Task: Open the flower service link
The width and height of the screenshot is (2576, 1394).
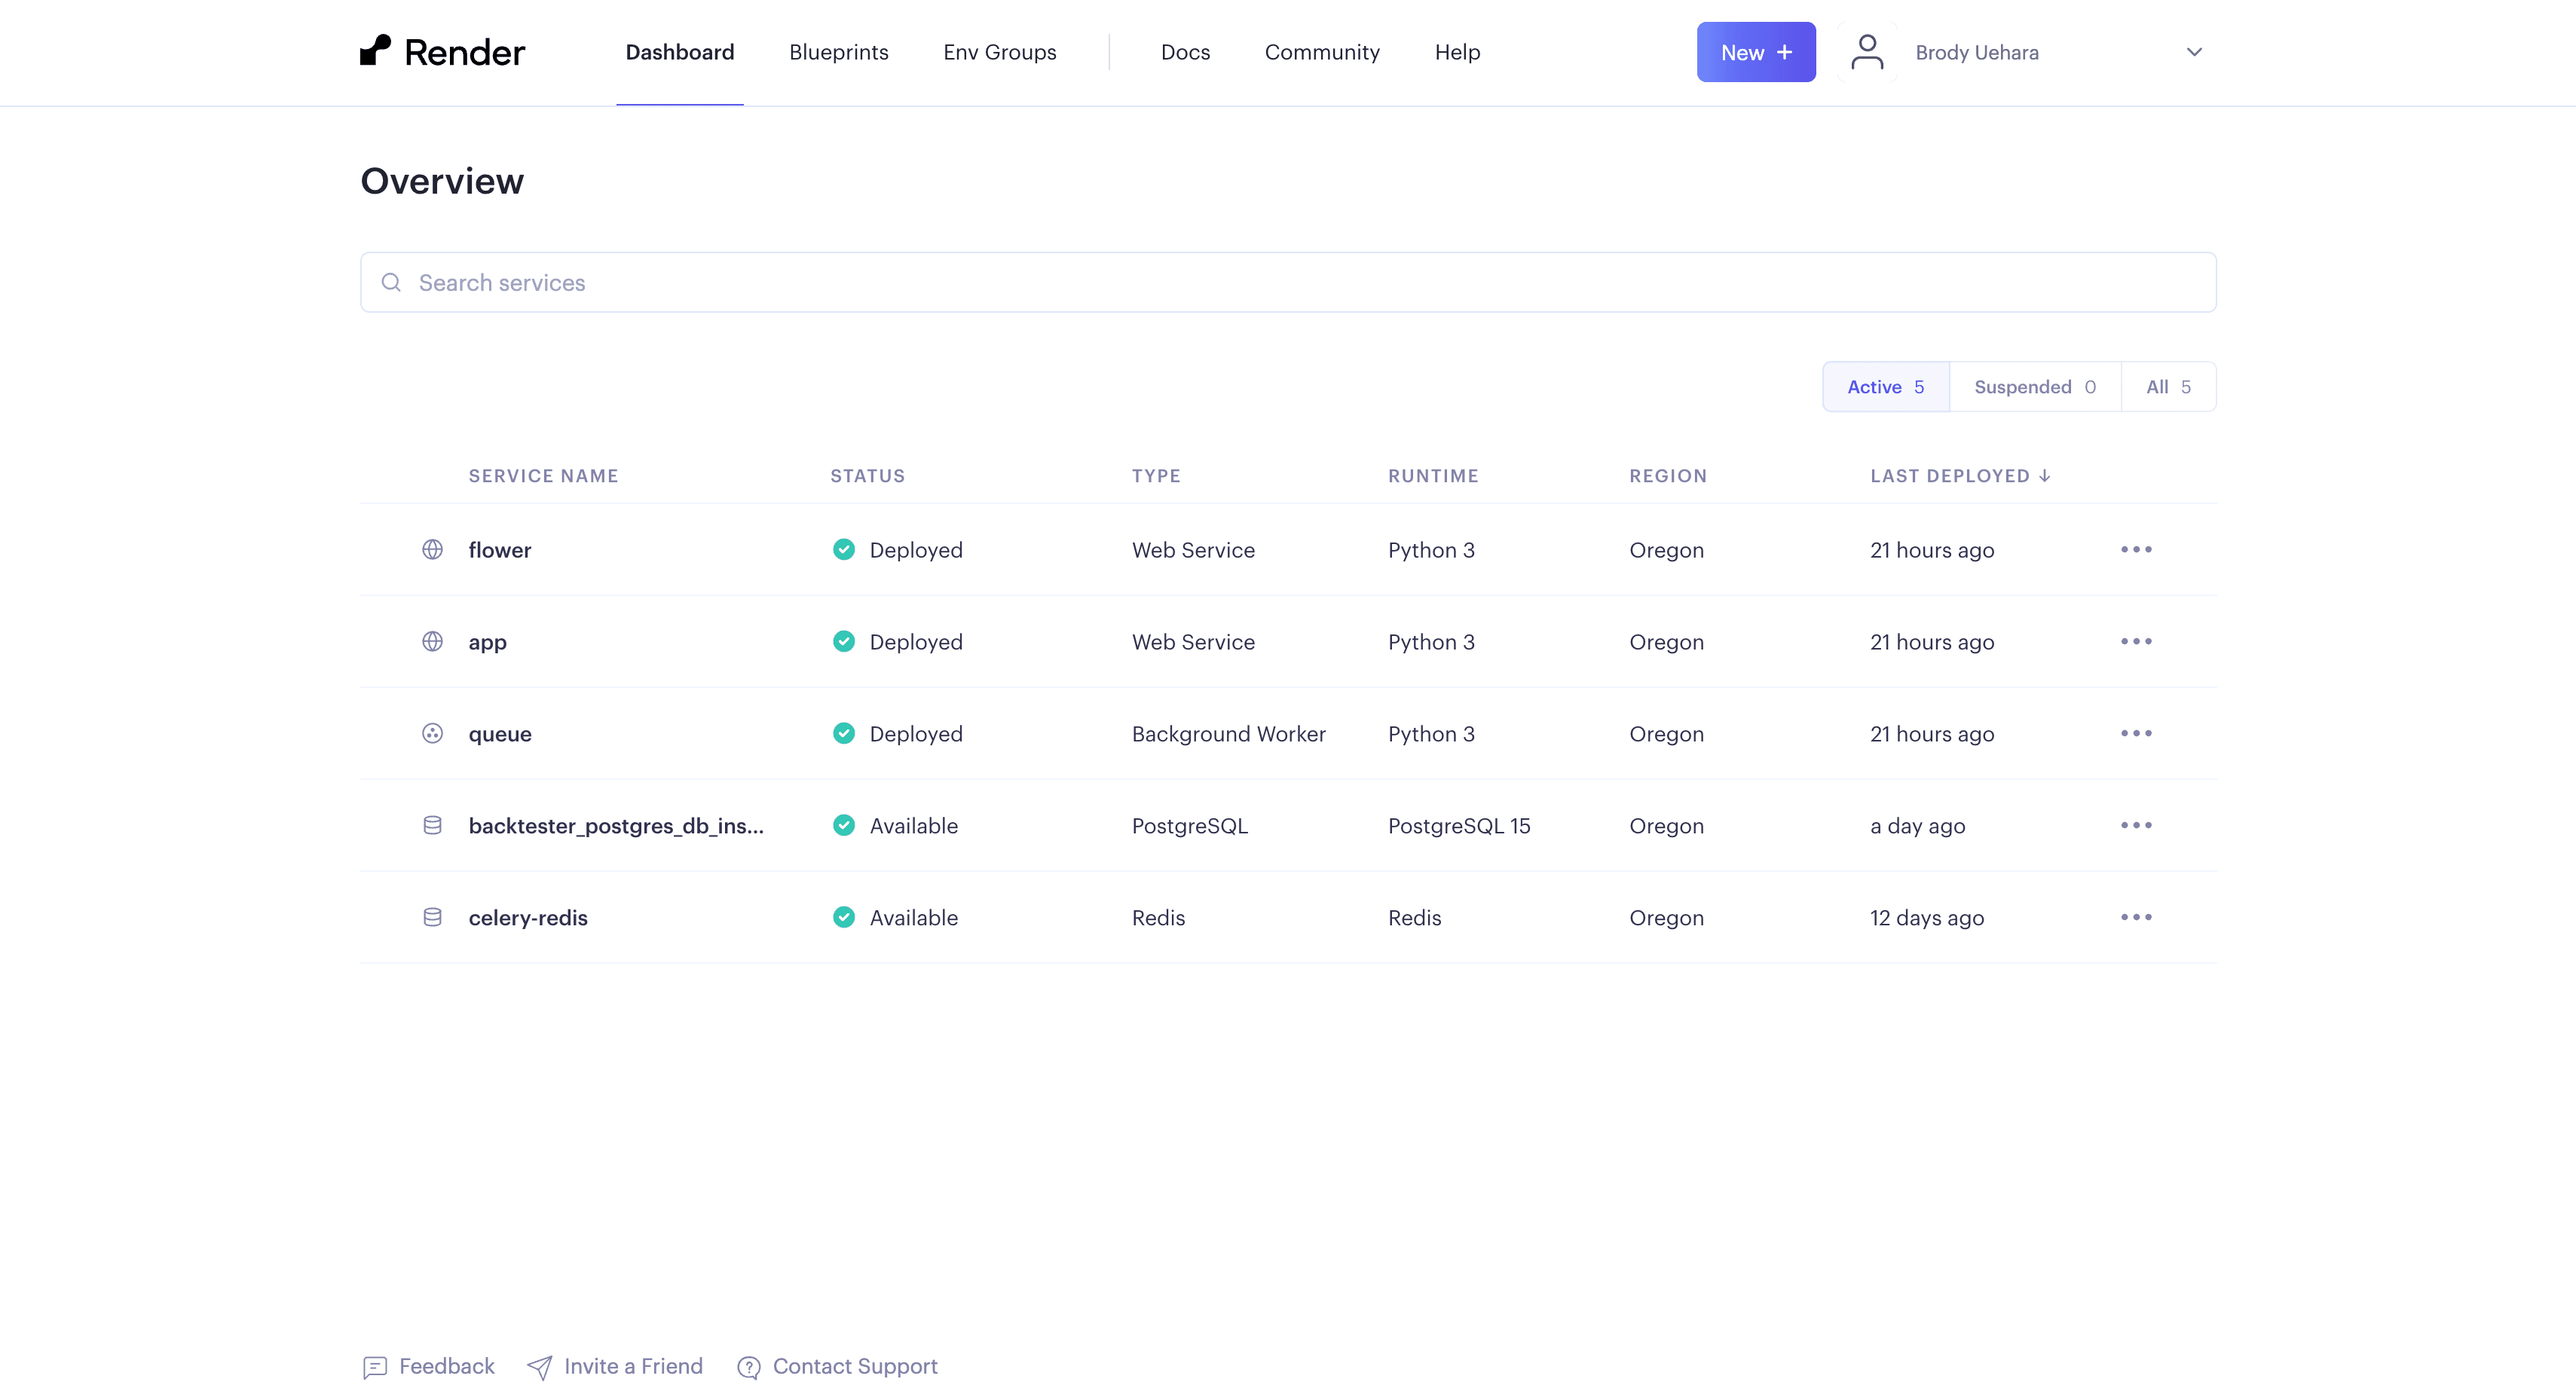Action: click(500, 550)
